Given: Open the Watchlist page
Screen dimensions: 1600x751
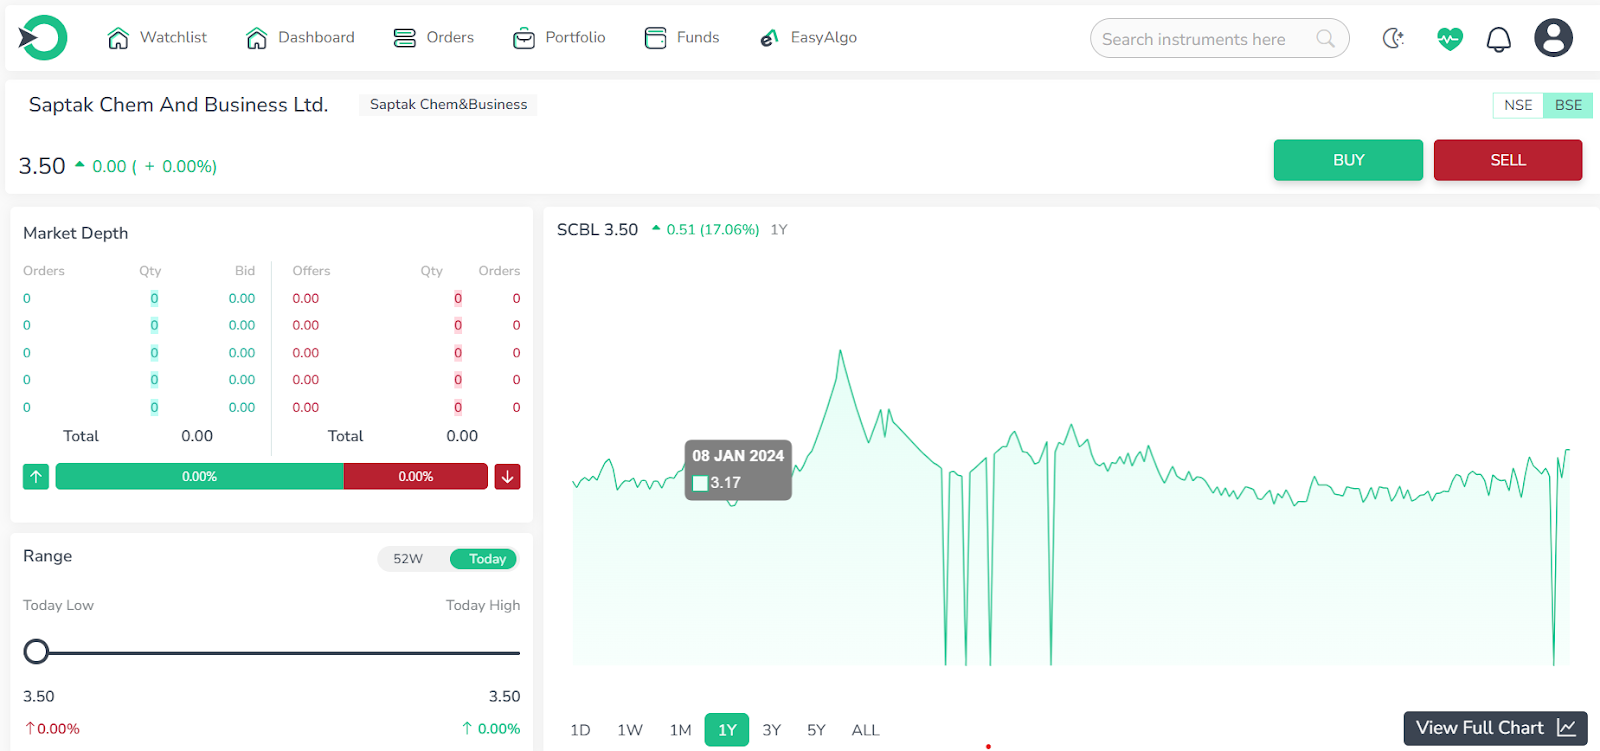Looking at the screenshot, I should coord(157,38).
